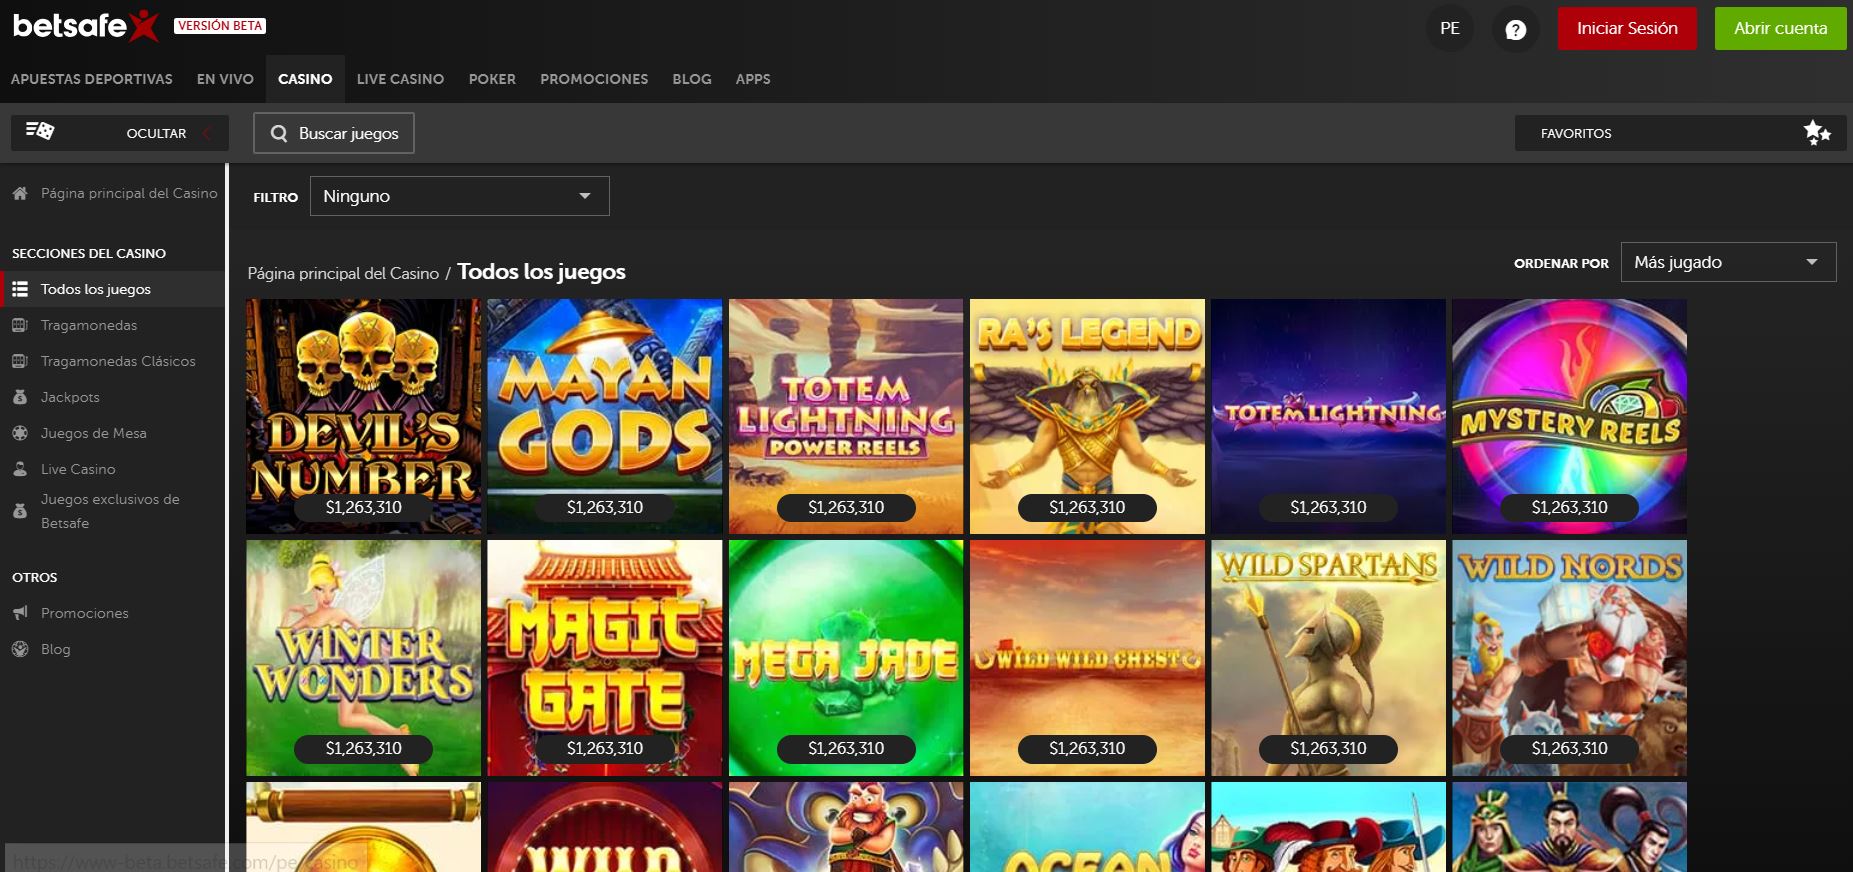The height and width of the screenshot is (872, 1853).
Task: Switch to En Vivo tab
Action: click(225, 79)
